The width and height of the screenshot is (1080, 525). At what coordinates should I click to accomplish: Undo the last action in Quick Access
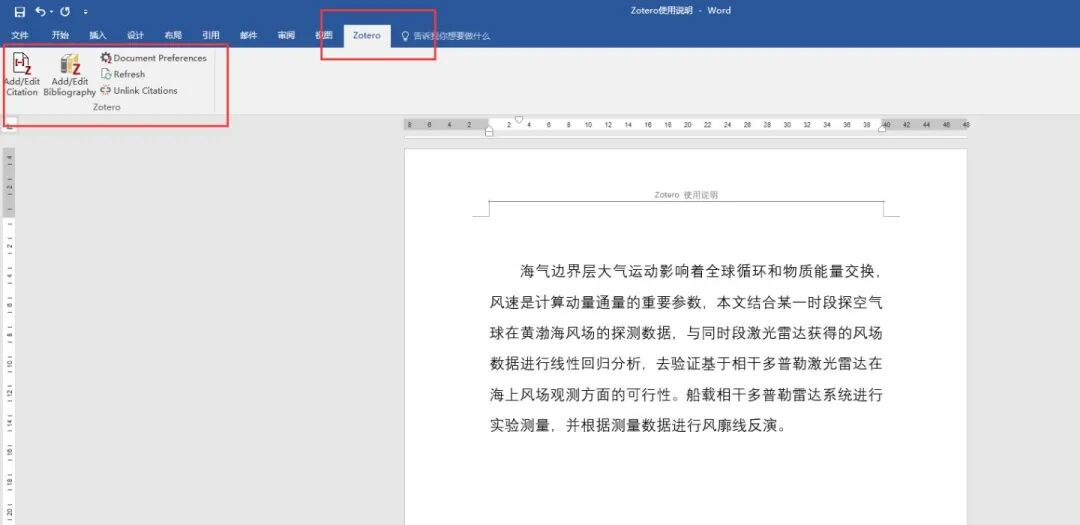pyautogui.click(x=41, y=12)
